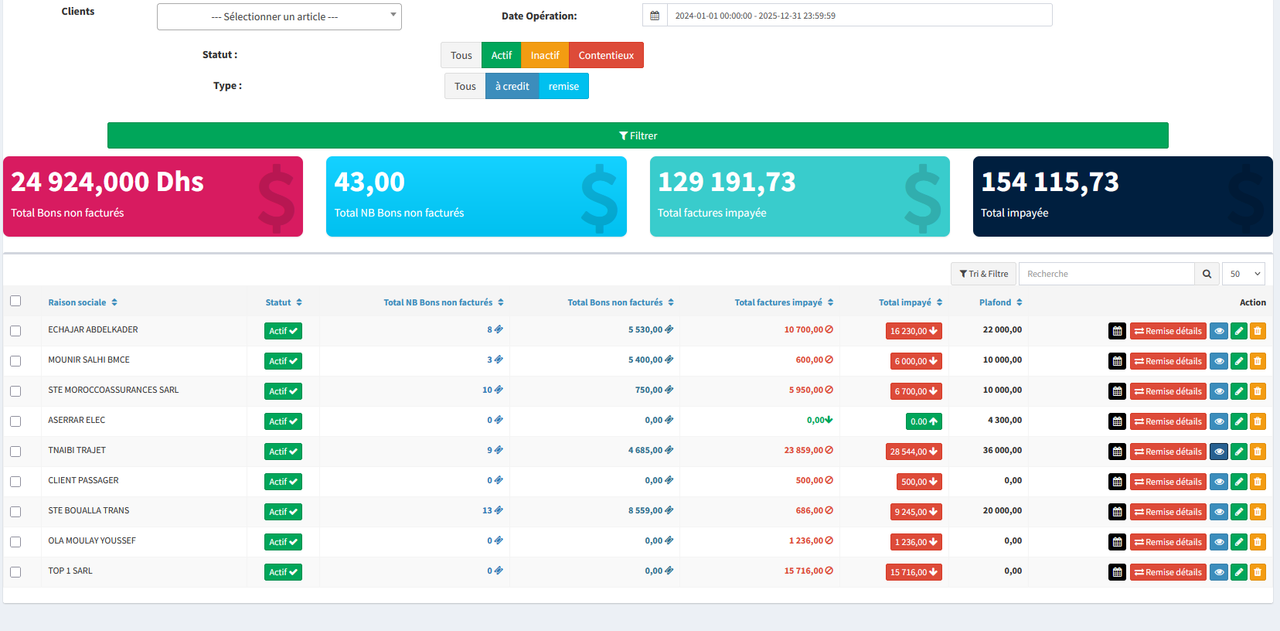This screenshot has height=631, width=1280.
Task: Open Remise détails for TNAIBI TRAJET
Action: click(x=1168, y=451)
